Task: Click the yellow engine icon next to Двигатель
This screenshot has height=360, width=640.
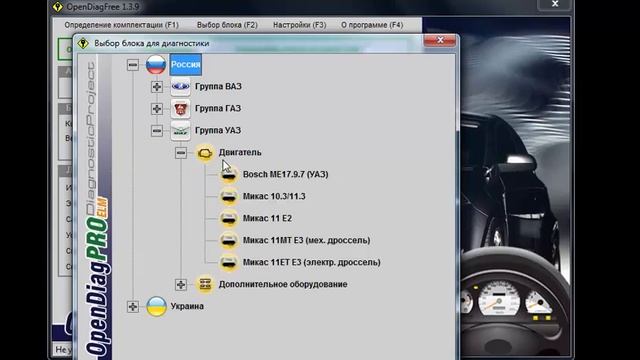Action: click(205, 153)
